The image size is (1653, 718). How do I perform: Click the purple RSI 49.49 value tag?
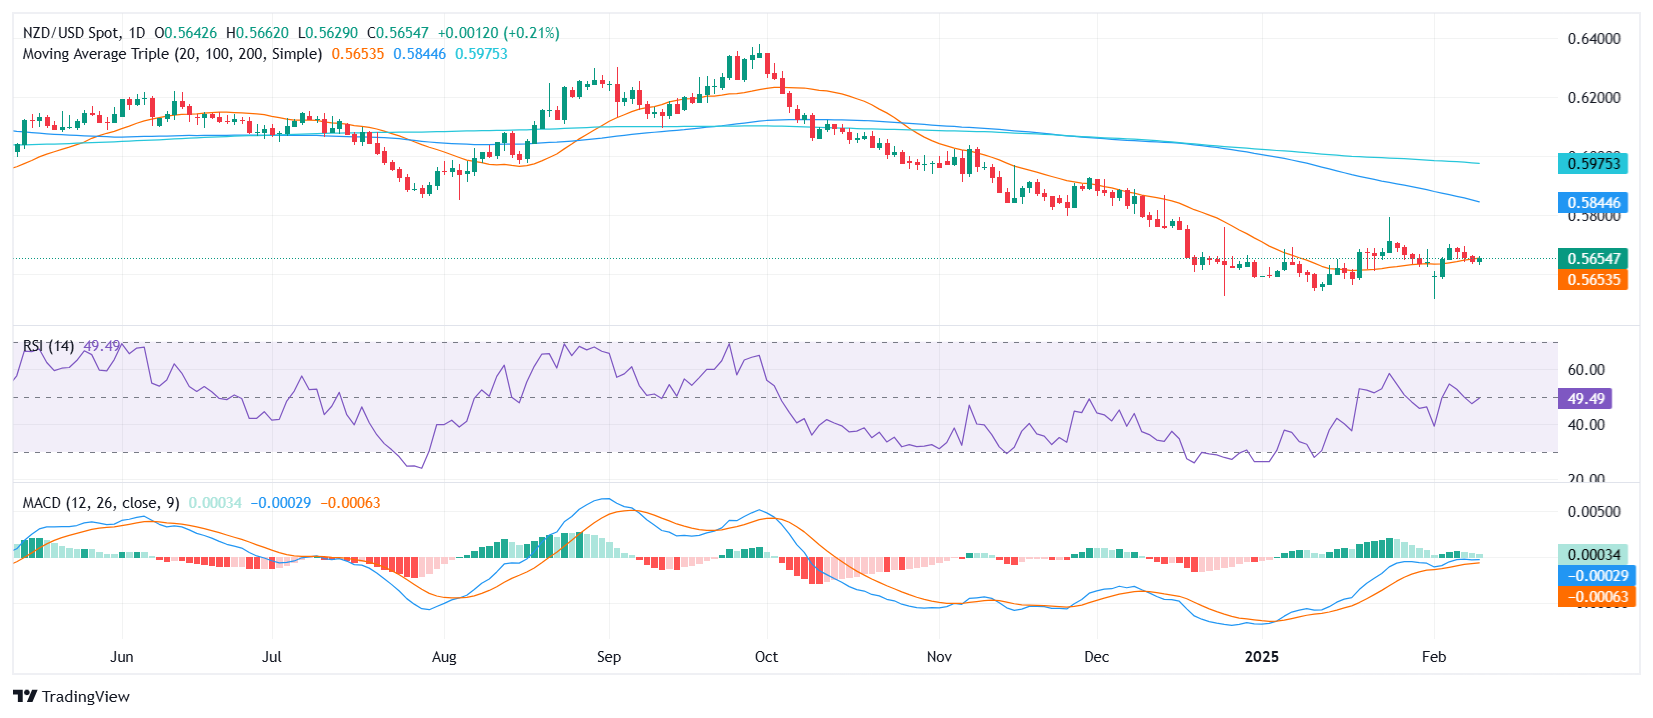pyautogui.click(x=1585, y=399)
